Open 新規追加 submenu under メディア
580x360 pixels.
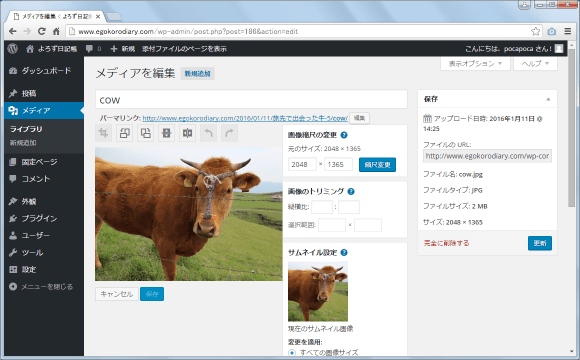tap(23, 143)
